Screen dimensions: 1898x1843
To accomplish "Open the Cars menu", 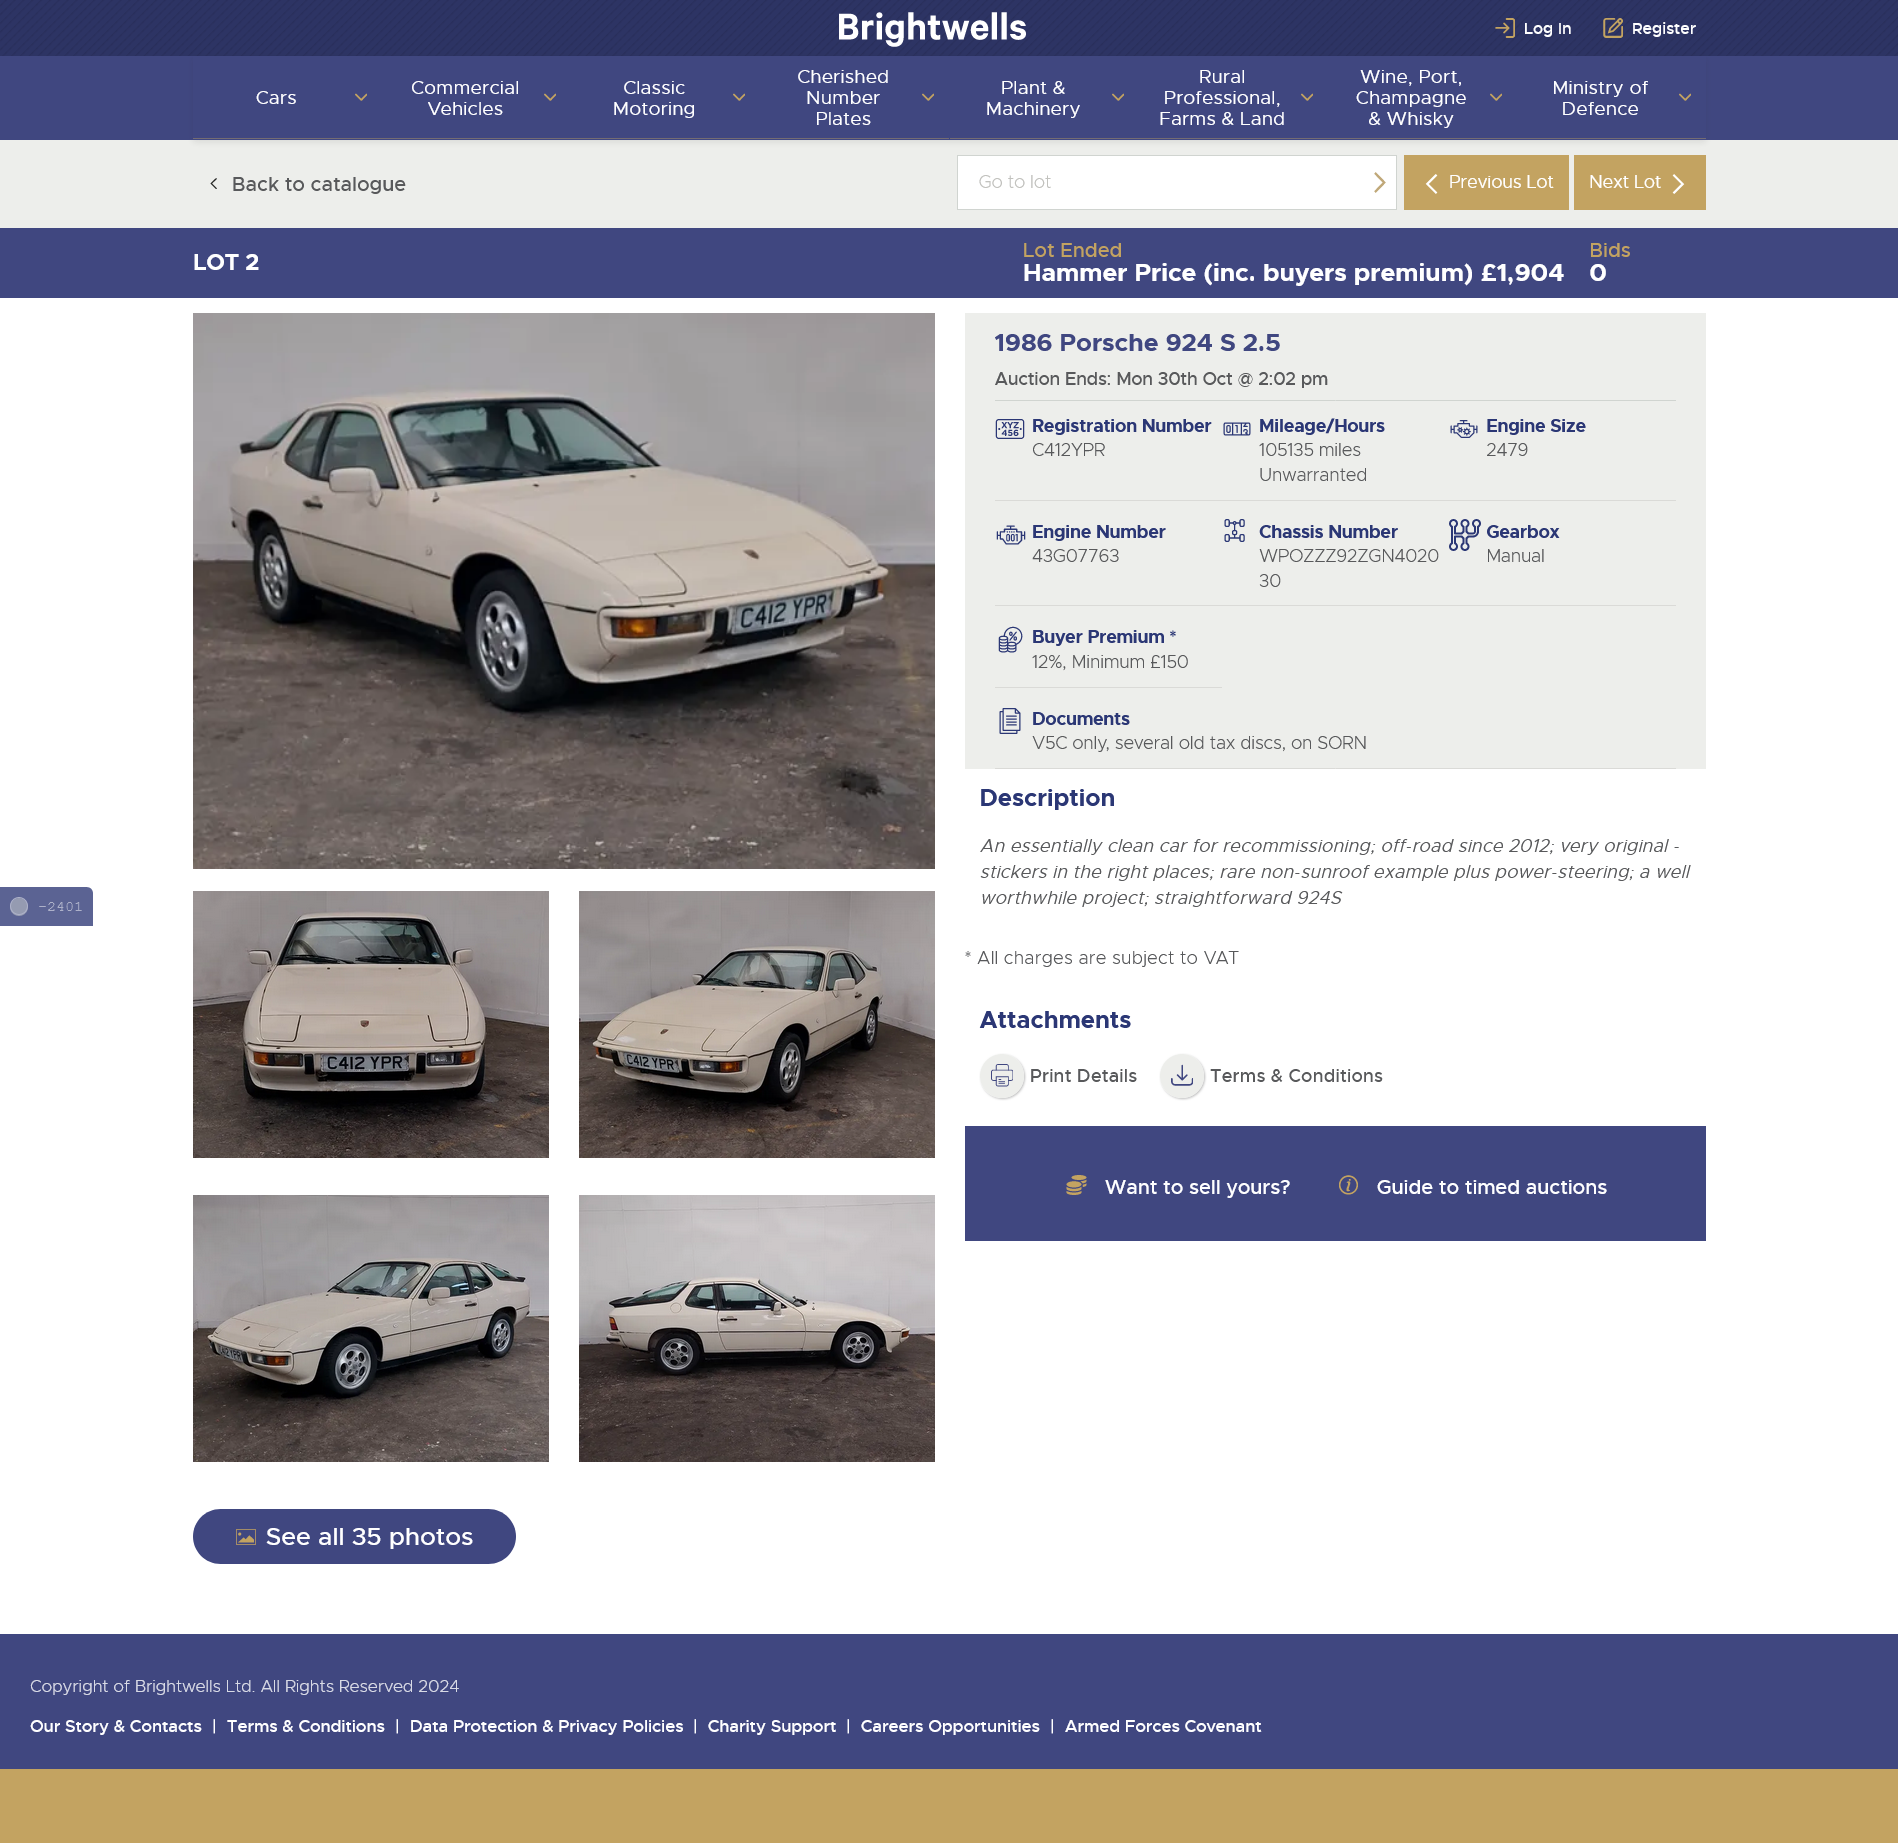I will [276, 98].
